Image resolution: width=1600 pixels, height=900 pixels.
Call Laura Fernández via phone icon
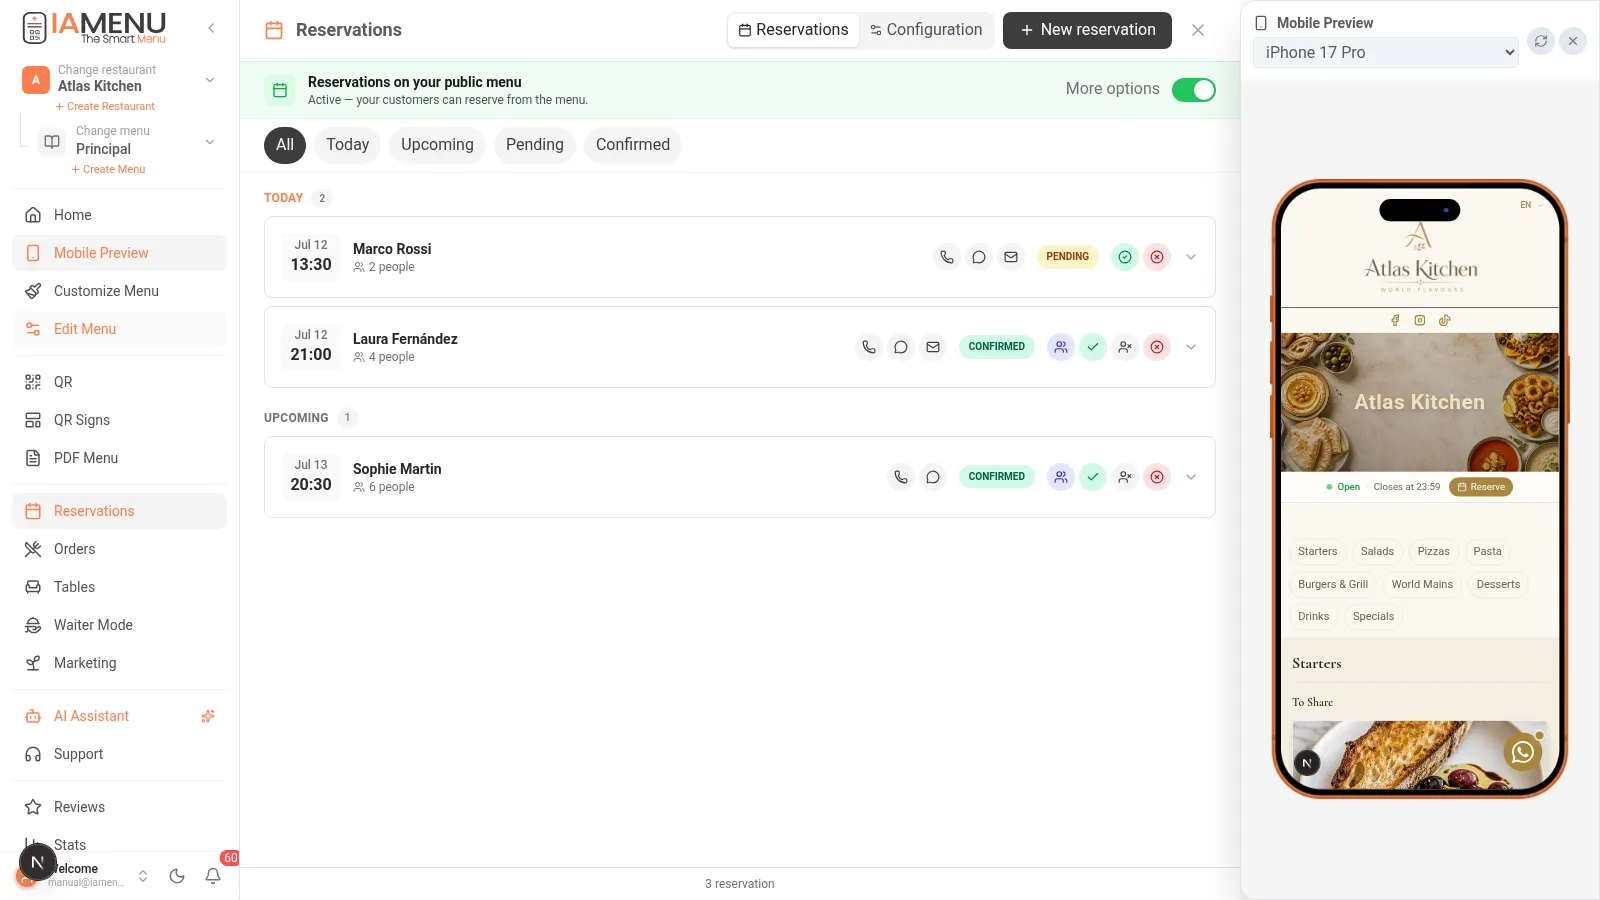[x=869, y=347]
